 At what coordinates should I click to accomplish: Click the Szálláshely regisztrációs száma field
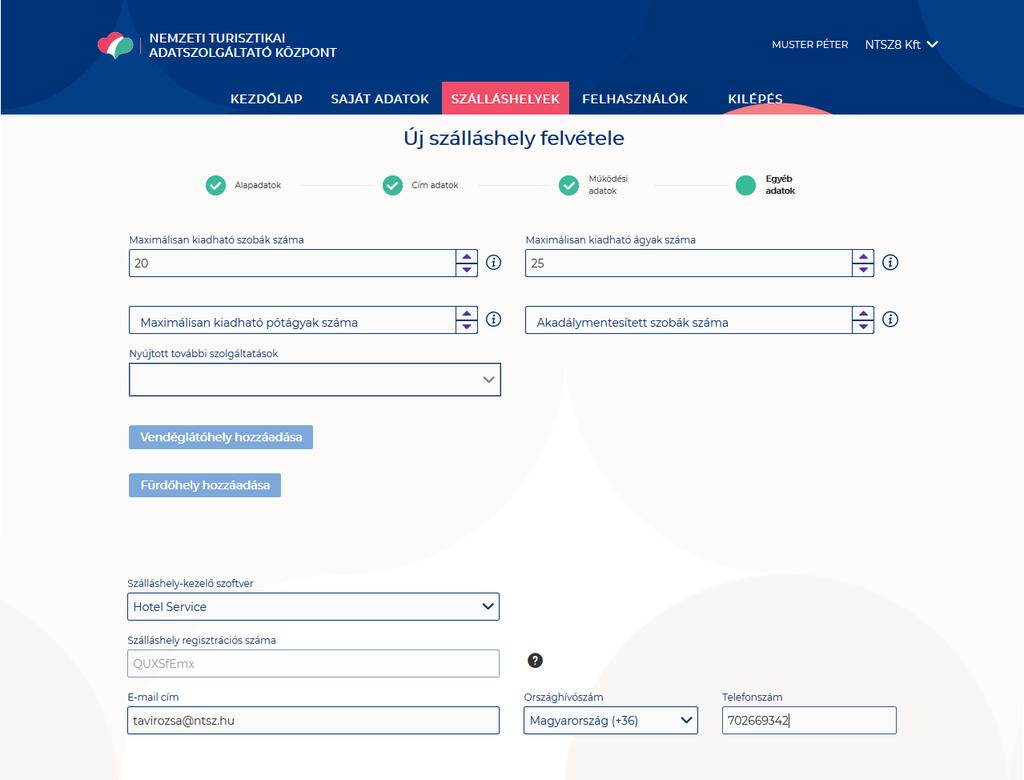click(x=313, y=664)
